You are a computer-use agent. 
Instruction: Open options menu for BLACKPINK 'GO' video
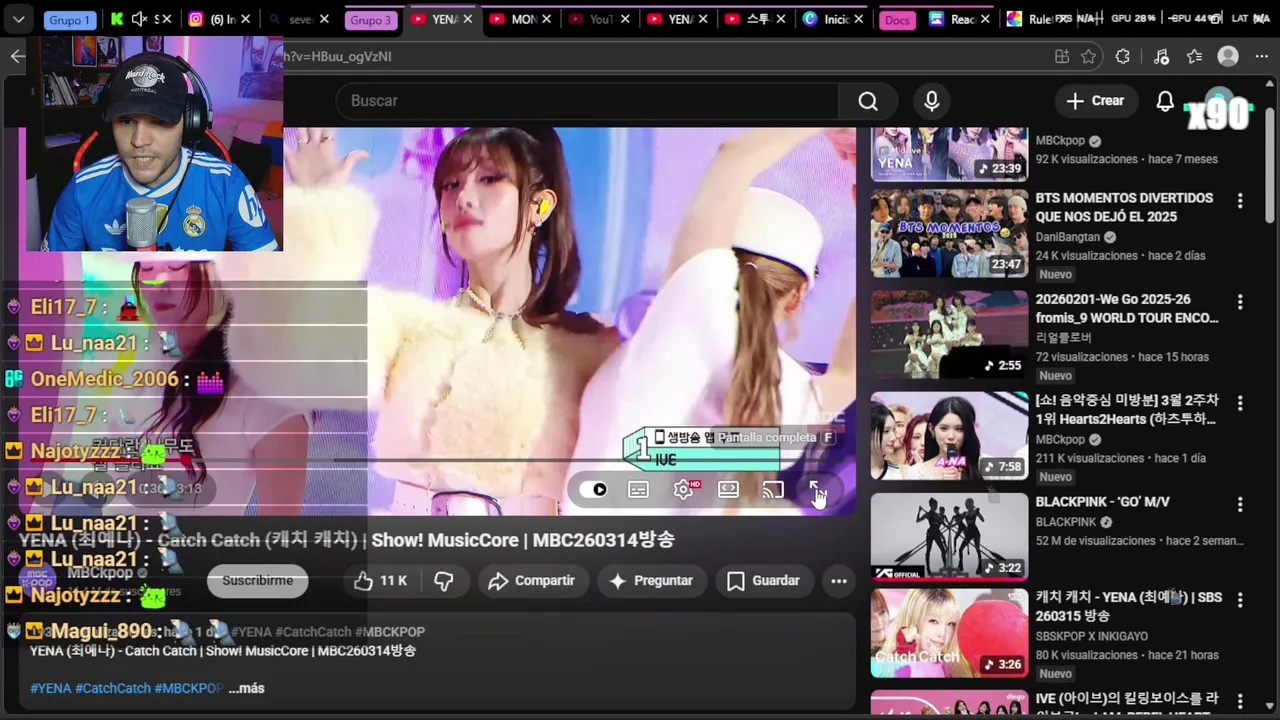pos(1240,504)
